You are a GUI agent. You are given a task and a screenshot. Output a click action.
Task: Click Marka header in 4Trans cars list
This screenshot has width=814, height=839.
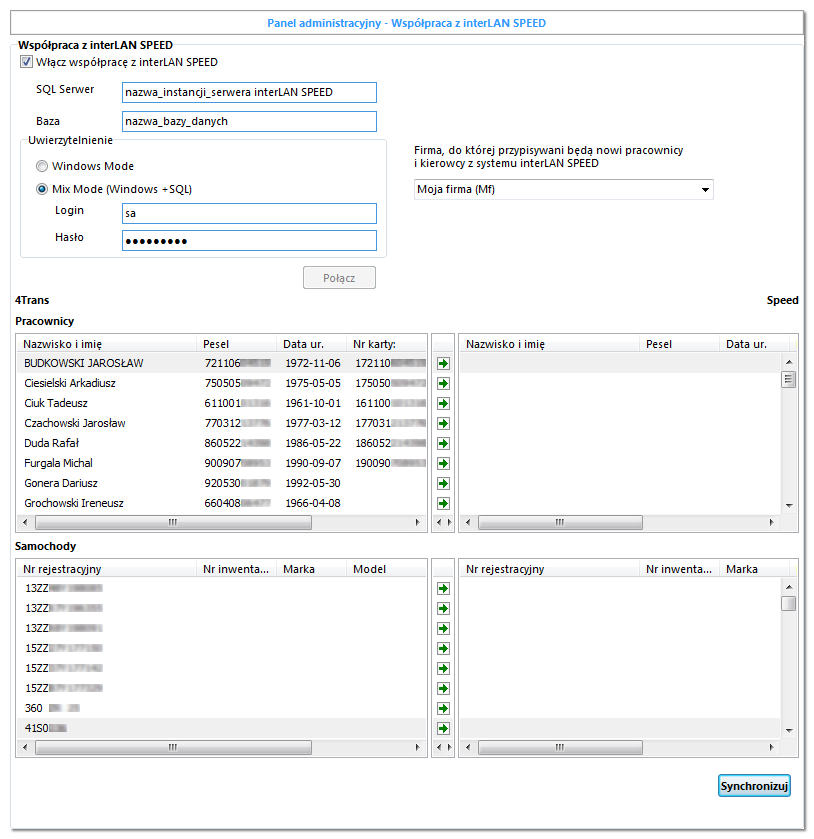pyautogui.click(x=311, y=569)
